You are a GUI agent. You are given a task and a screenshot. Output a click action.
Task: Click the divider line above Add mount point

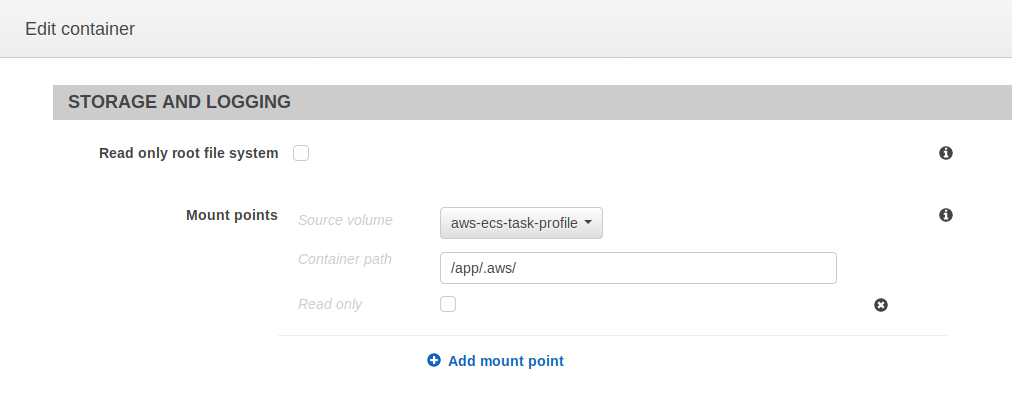point(612,335)
